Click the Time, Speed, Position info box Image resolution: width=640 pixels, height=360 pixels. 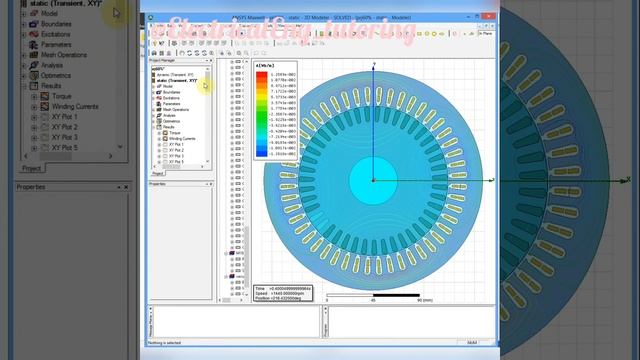pyautogui.click(x=283, y=293)
